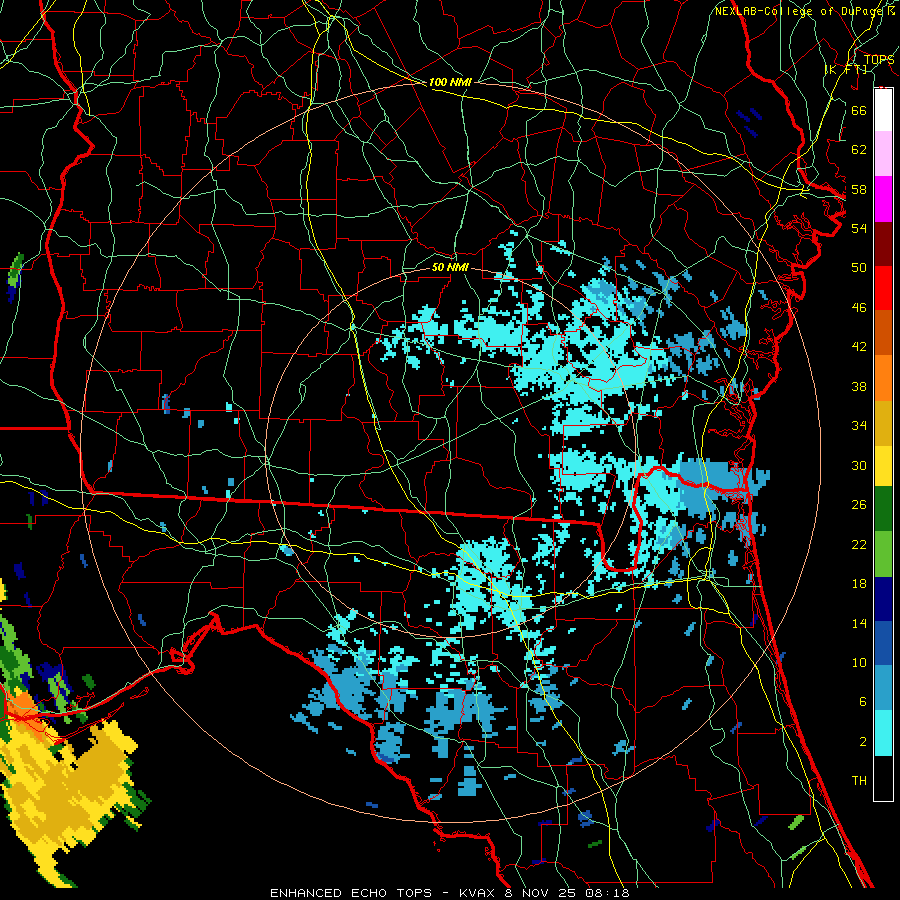Screen dimensions: 900x900
Task: Click the dark green legend swatch
Action: tap(883, 509)
